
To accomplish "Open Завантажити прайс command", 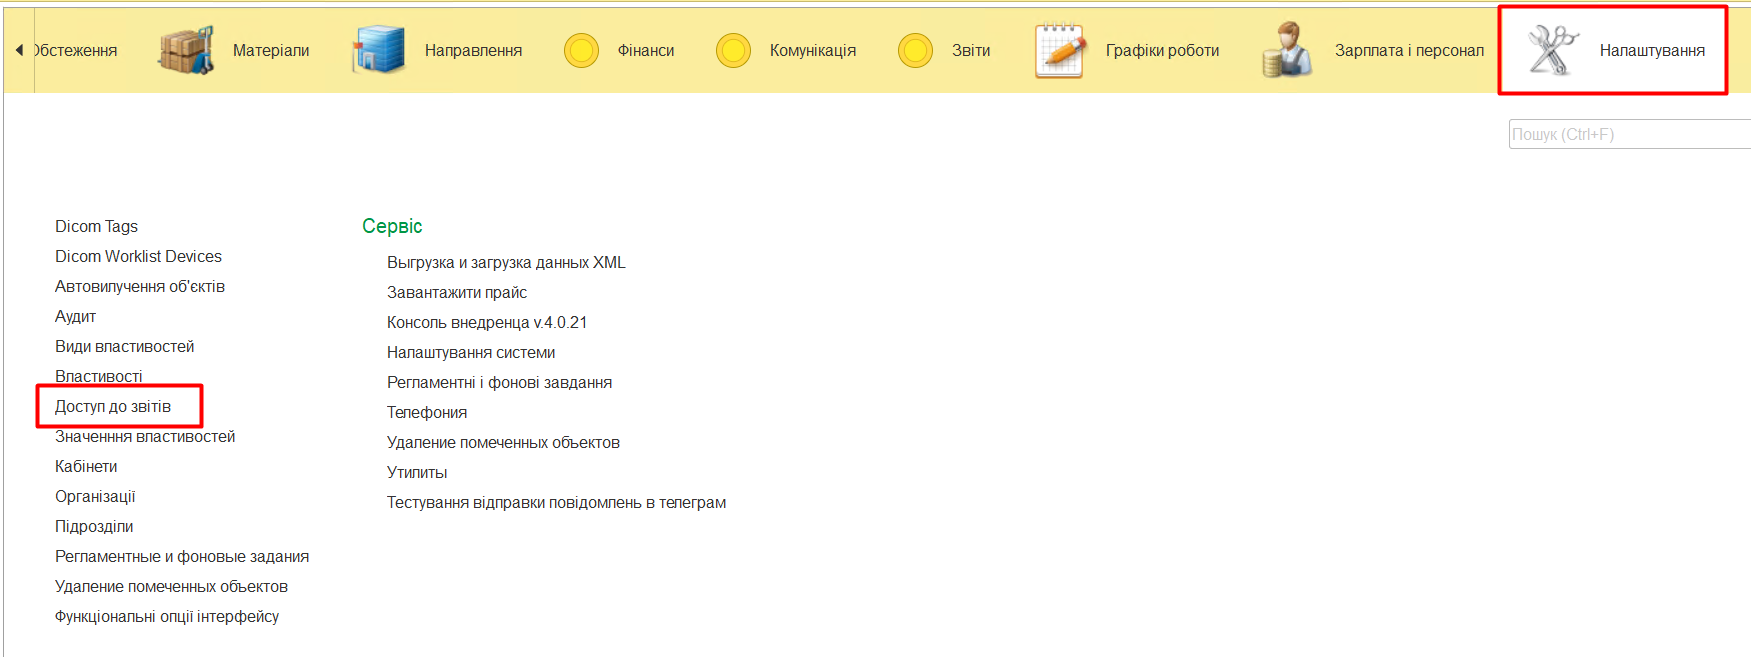I will 457,292.
